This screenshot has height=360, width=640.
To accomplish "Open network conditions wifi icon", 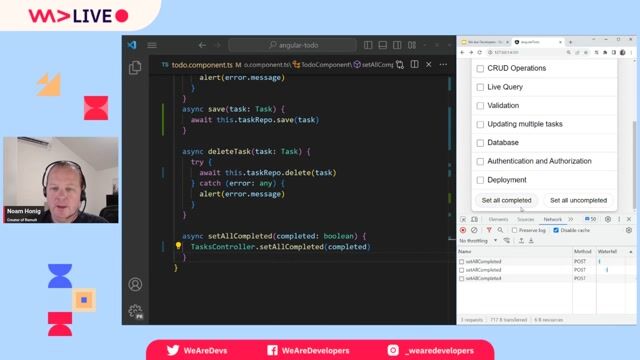I will point(507,241).
